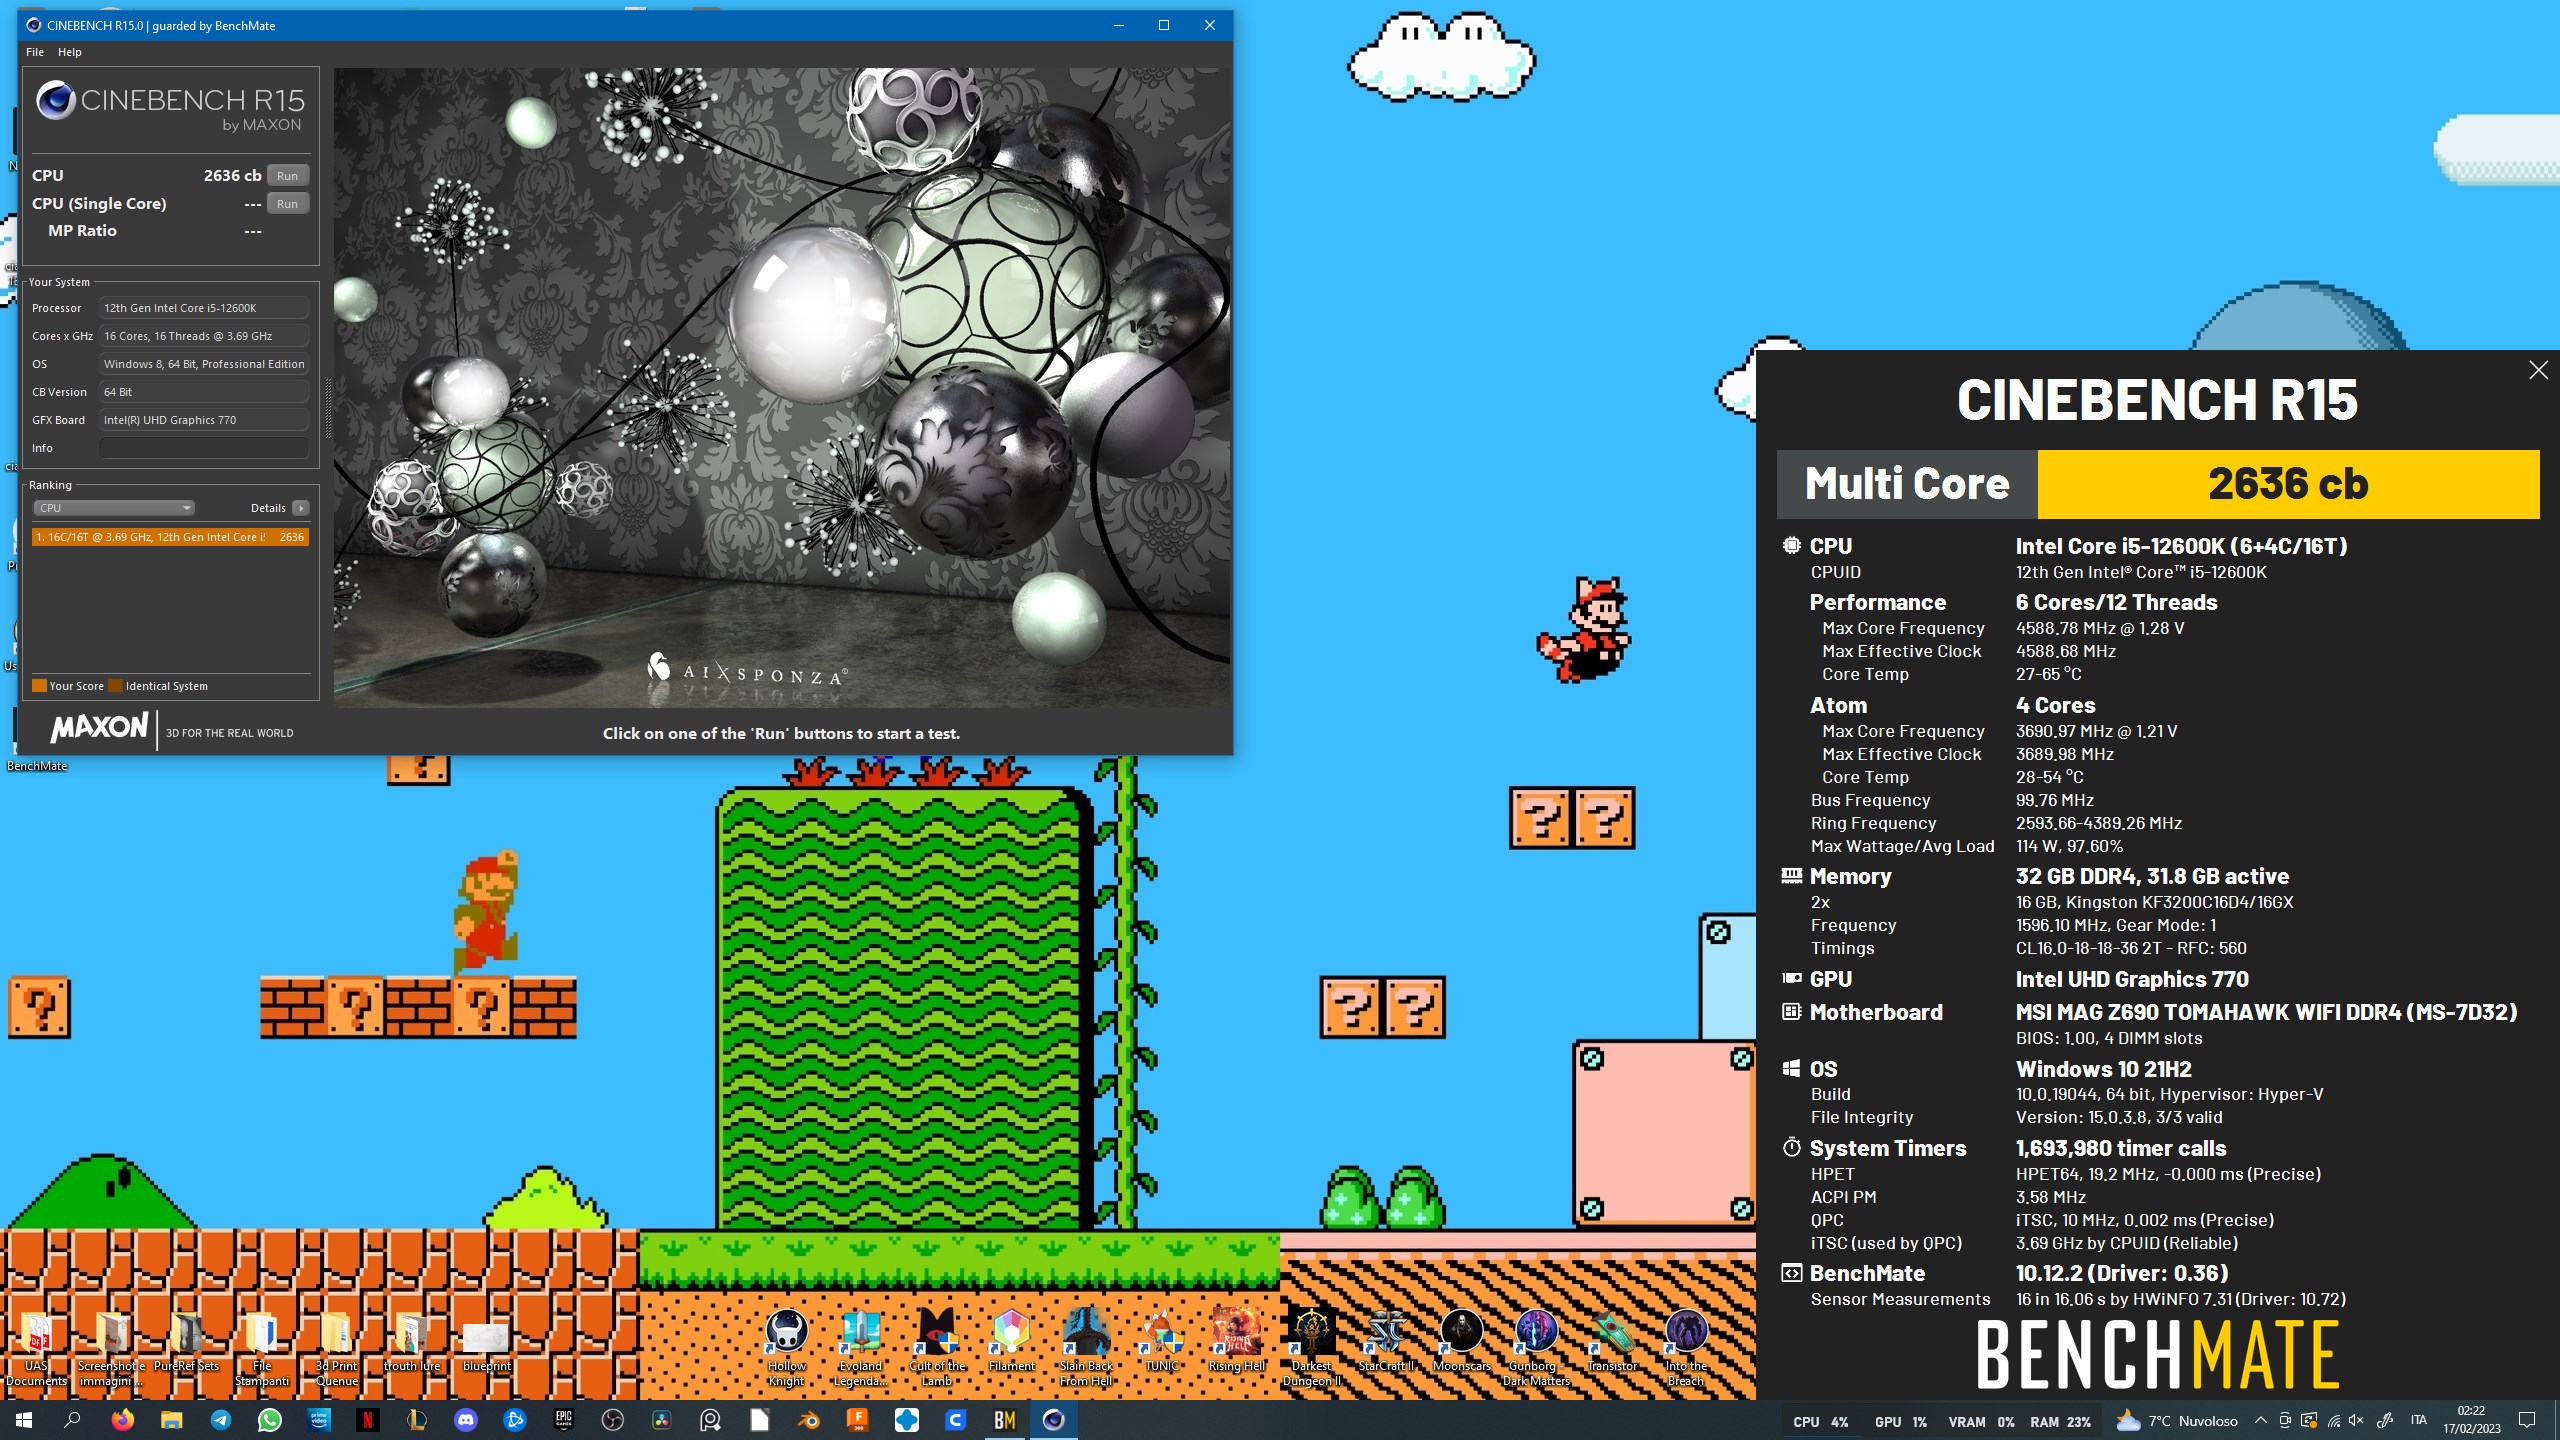The height and width of the screenshot is (1440, 2560).
Task: Open the Action Center notifications
Action: [x=2527, y=1420]
